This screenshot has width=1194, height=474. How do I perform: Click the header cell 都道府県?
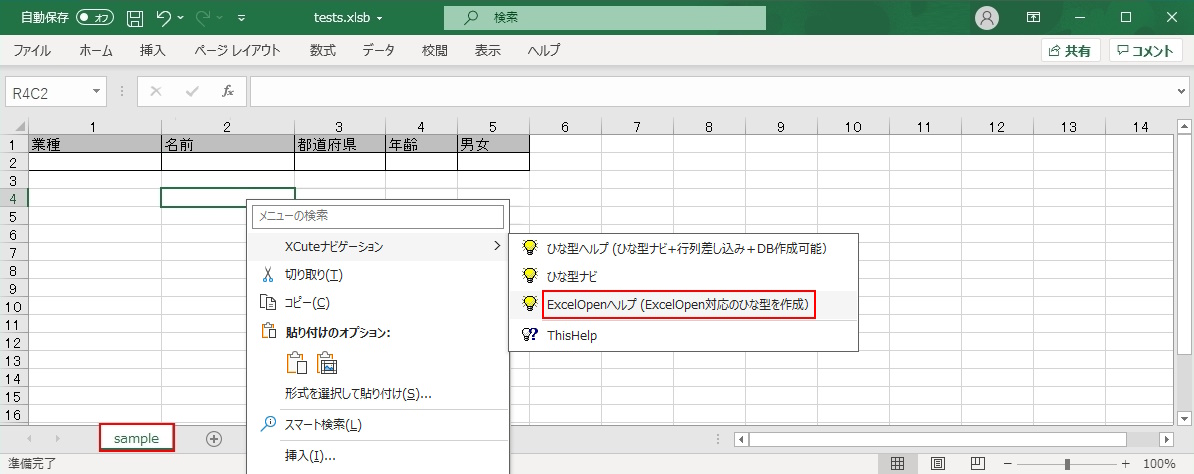340,144
